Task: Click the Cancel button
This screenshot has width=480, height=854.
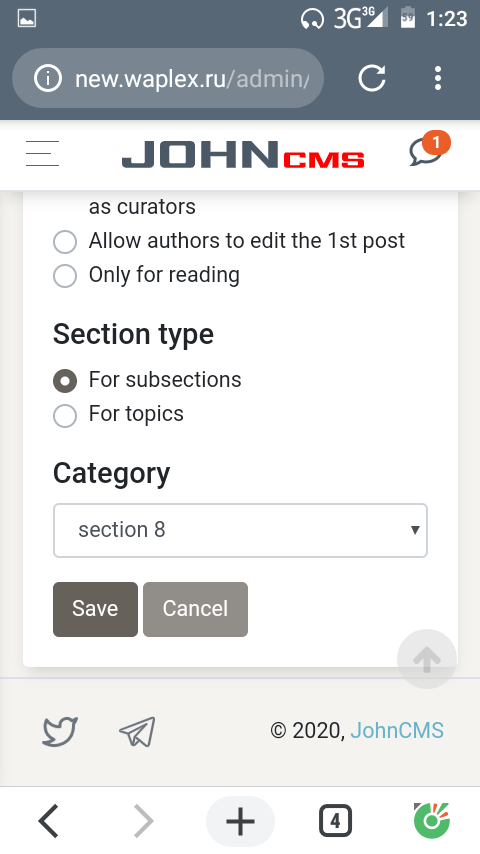Action: (x=196, y=609)
